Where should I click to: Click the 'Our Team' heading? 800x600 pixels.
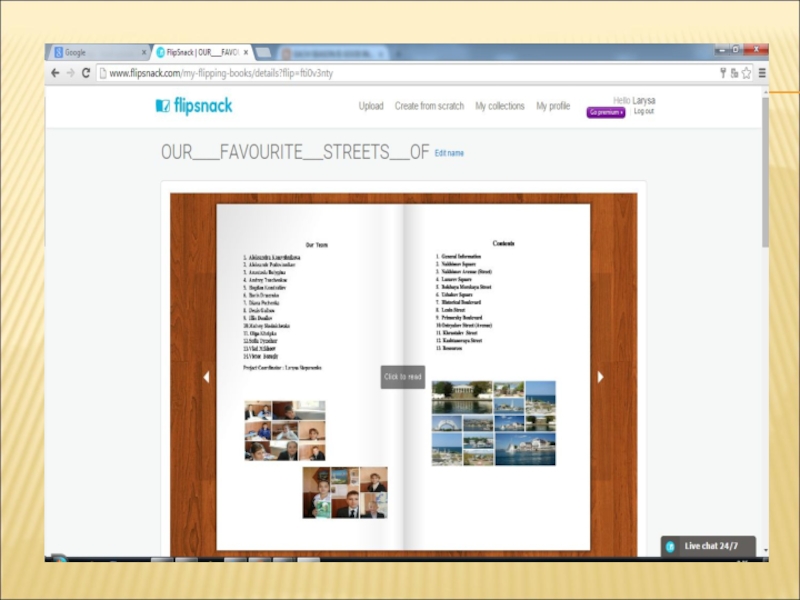click(316, 245)
